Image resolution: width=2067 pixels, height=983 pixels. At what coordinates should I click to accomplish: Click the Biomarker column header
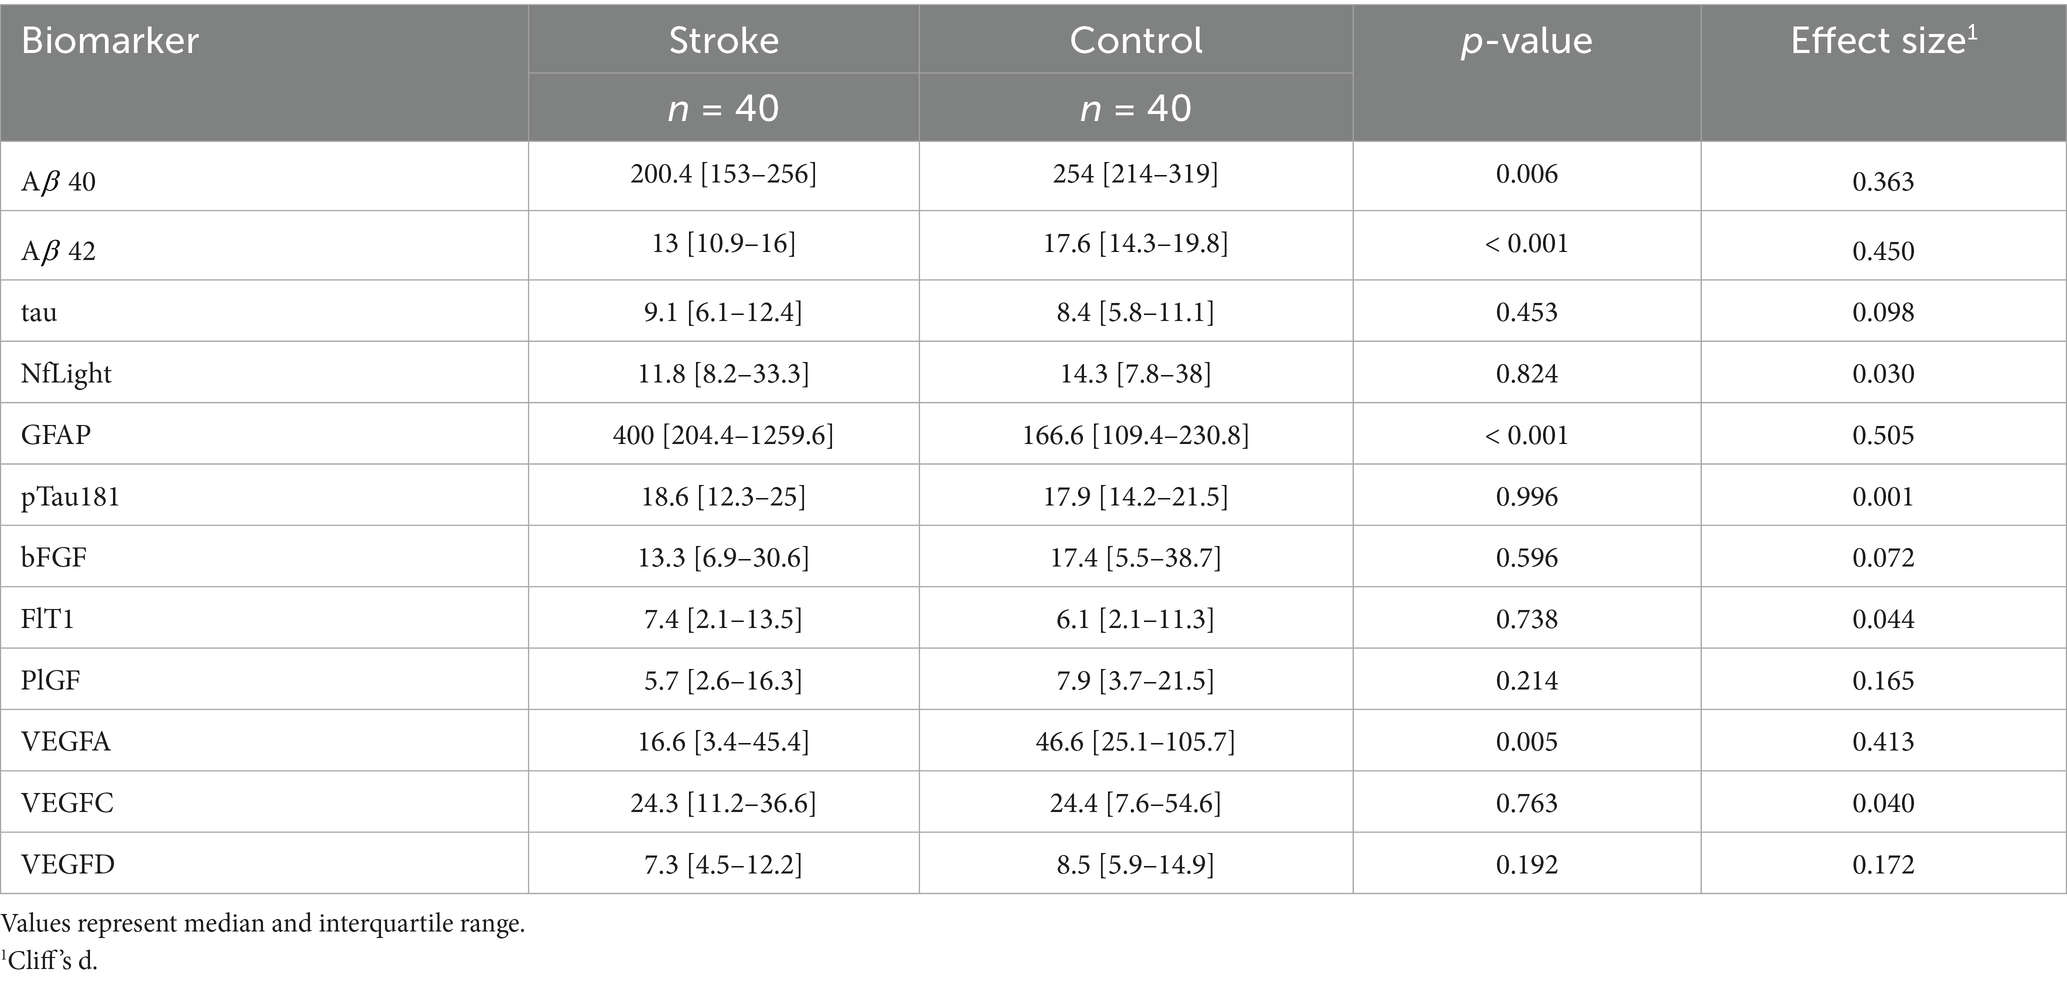point(110,41)
